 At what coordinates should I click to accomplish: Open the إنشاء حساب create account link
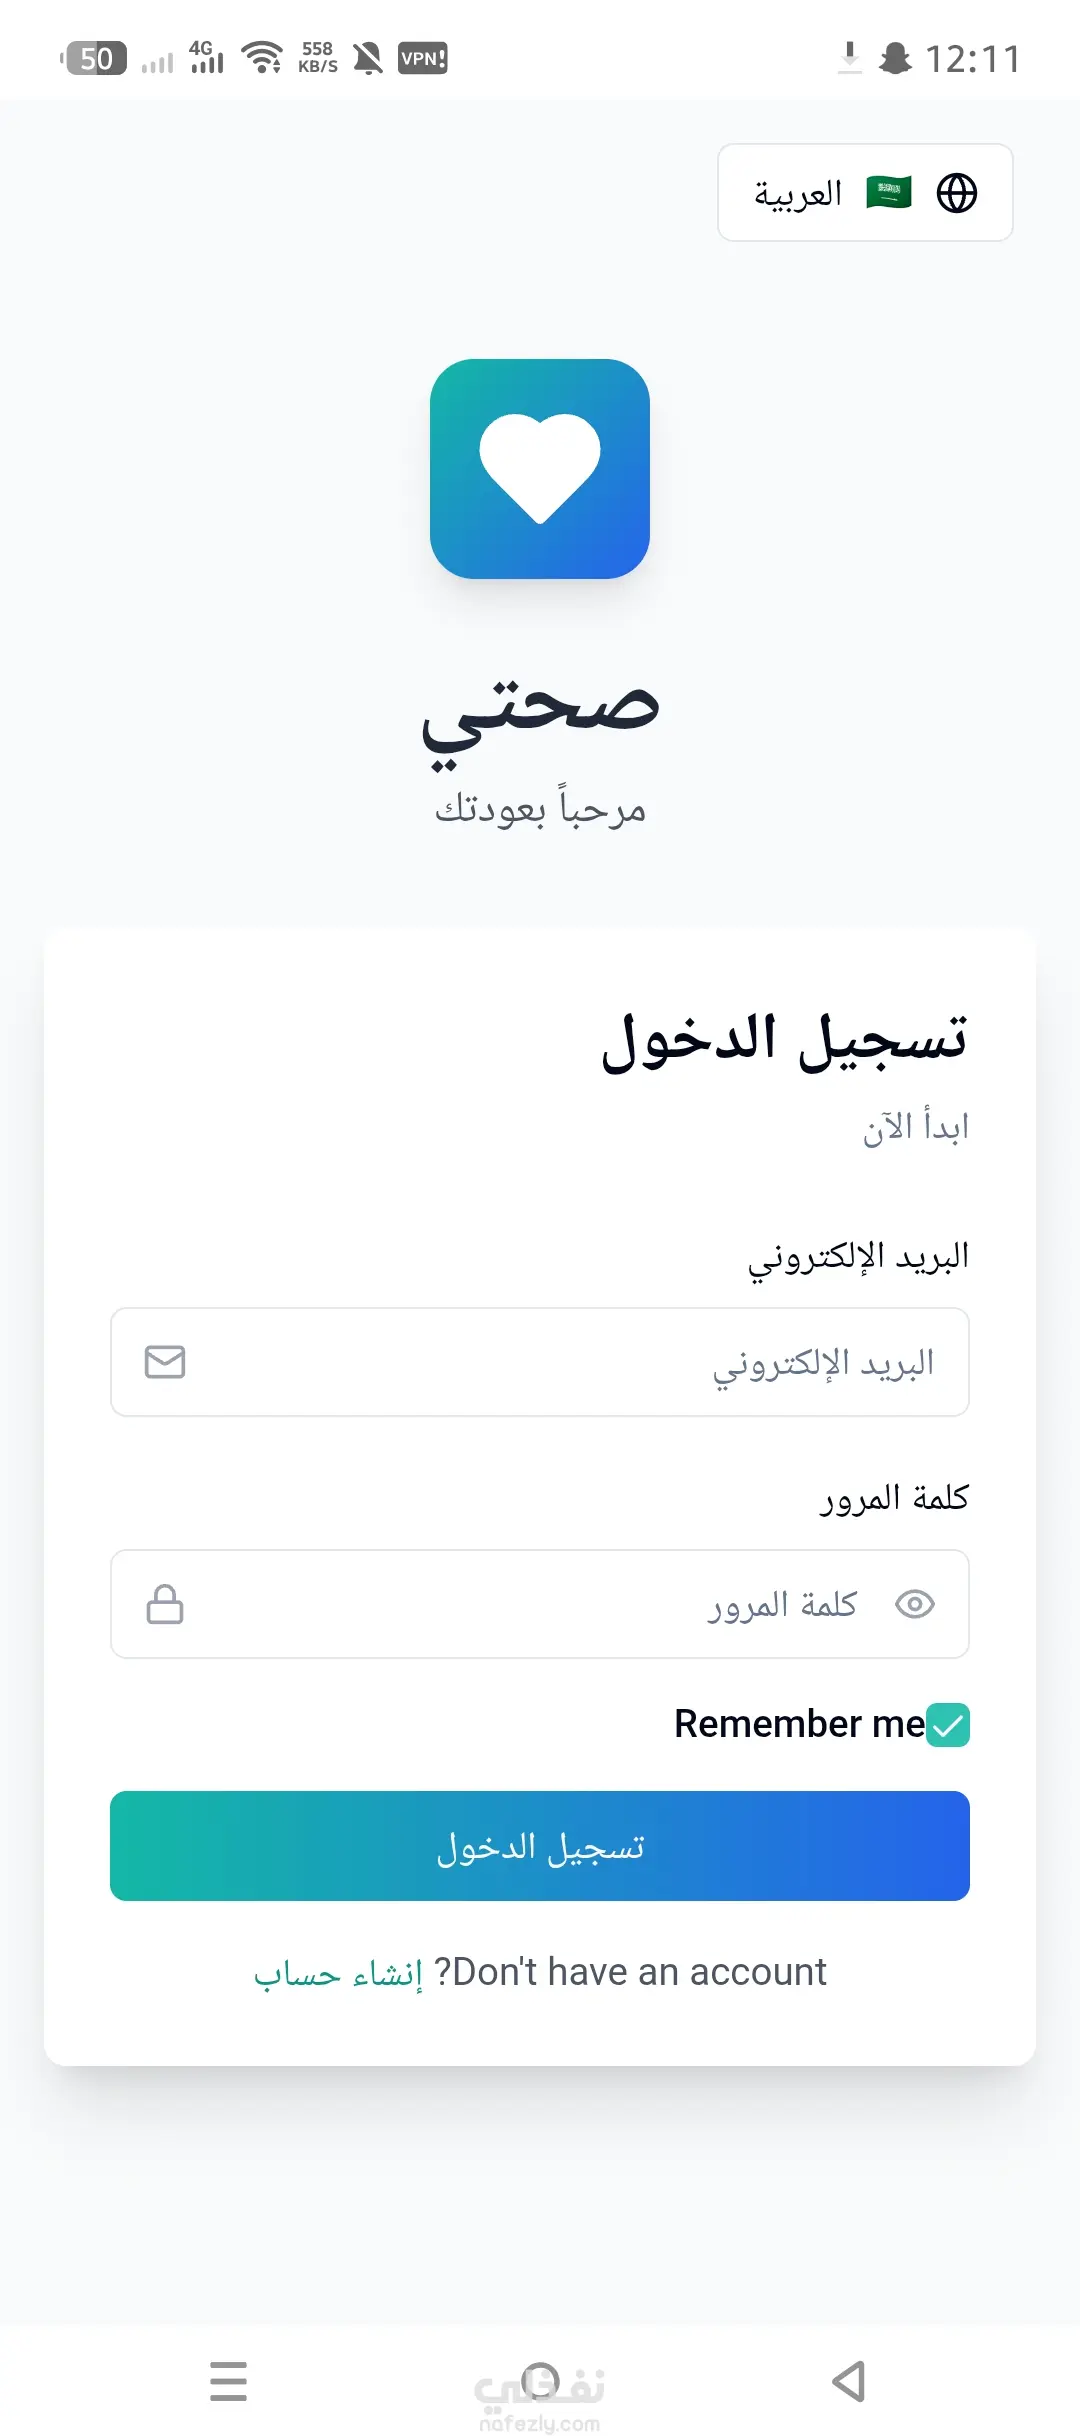click(338, 1973)
